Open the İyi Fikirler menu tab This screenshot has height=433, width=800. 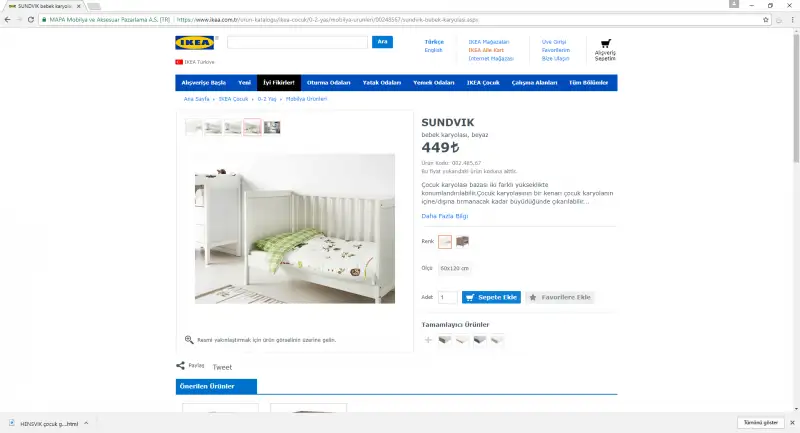279,83
